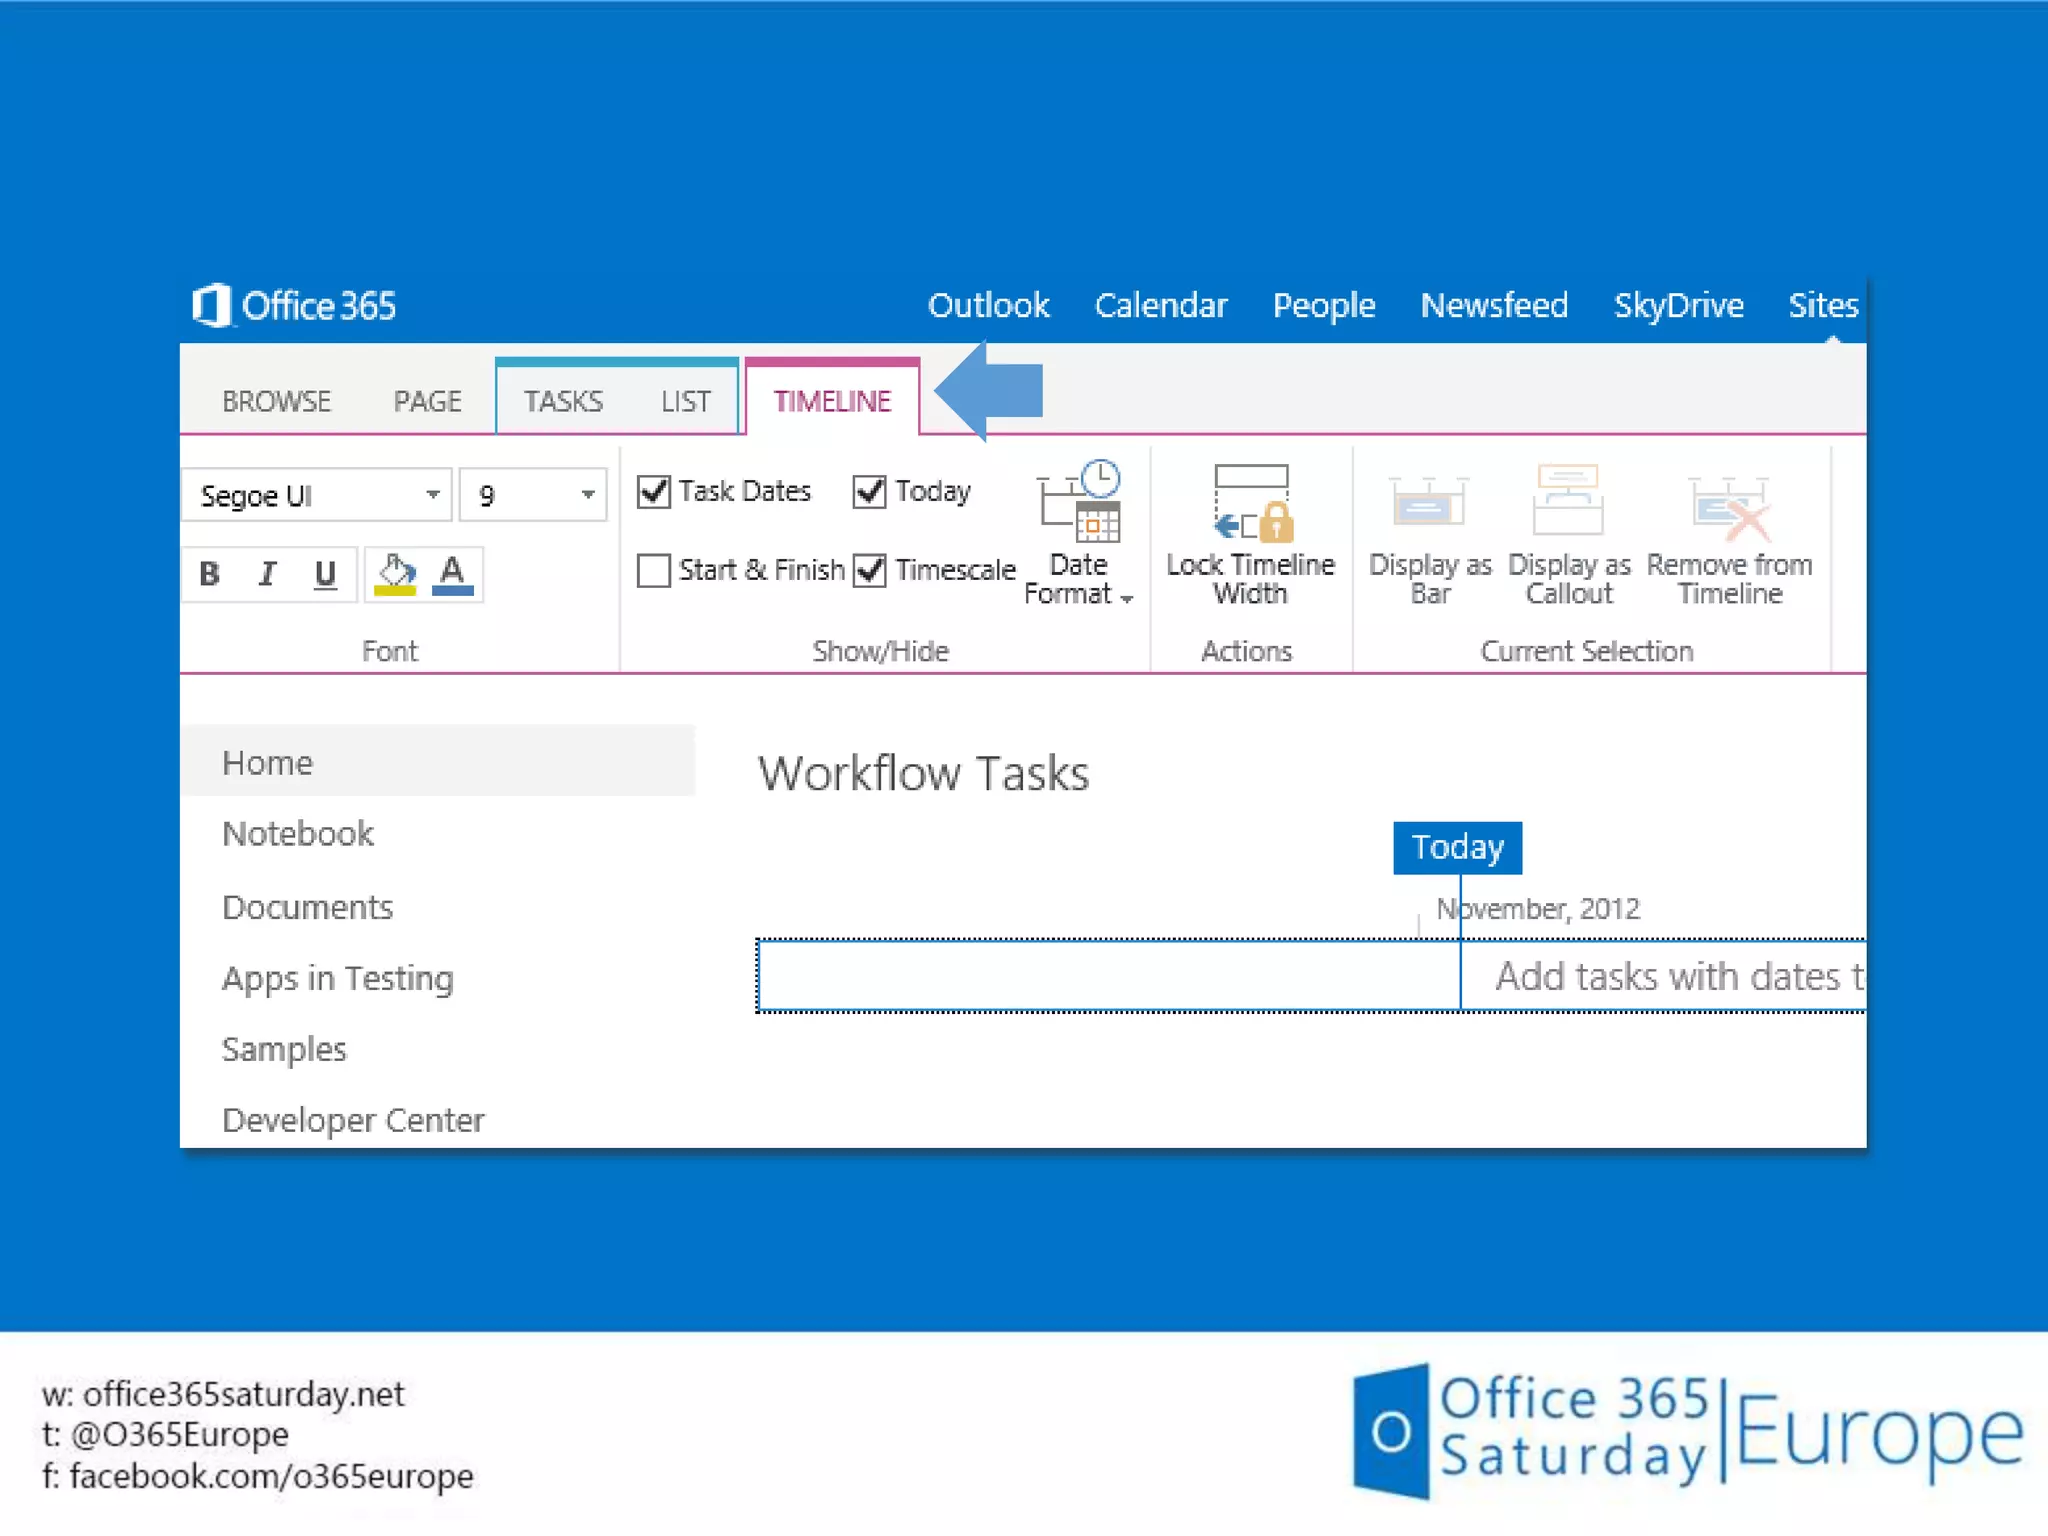Screen dimensions: 2048x1536
Task: Click the Italic formatting icon
Action: [267, 574]
